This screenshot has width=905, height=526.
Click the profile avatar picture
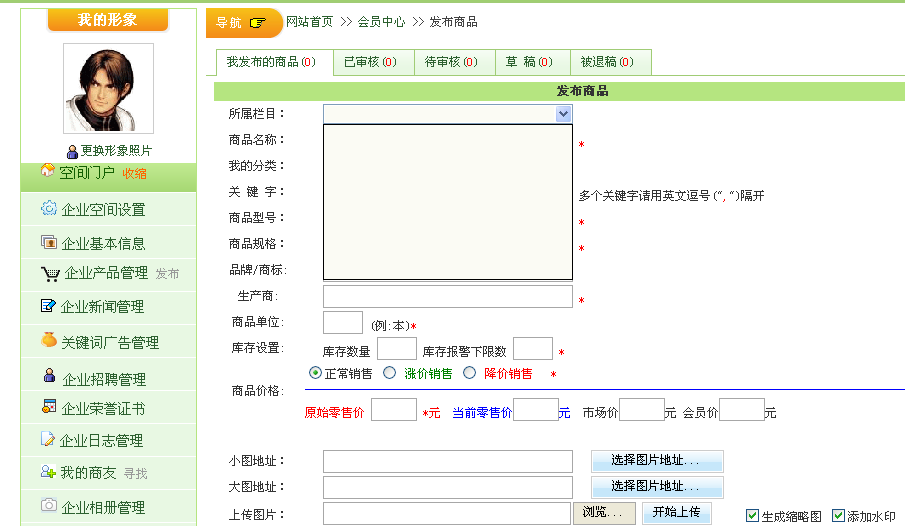pos(109,88)
